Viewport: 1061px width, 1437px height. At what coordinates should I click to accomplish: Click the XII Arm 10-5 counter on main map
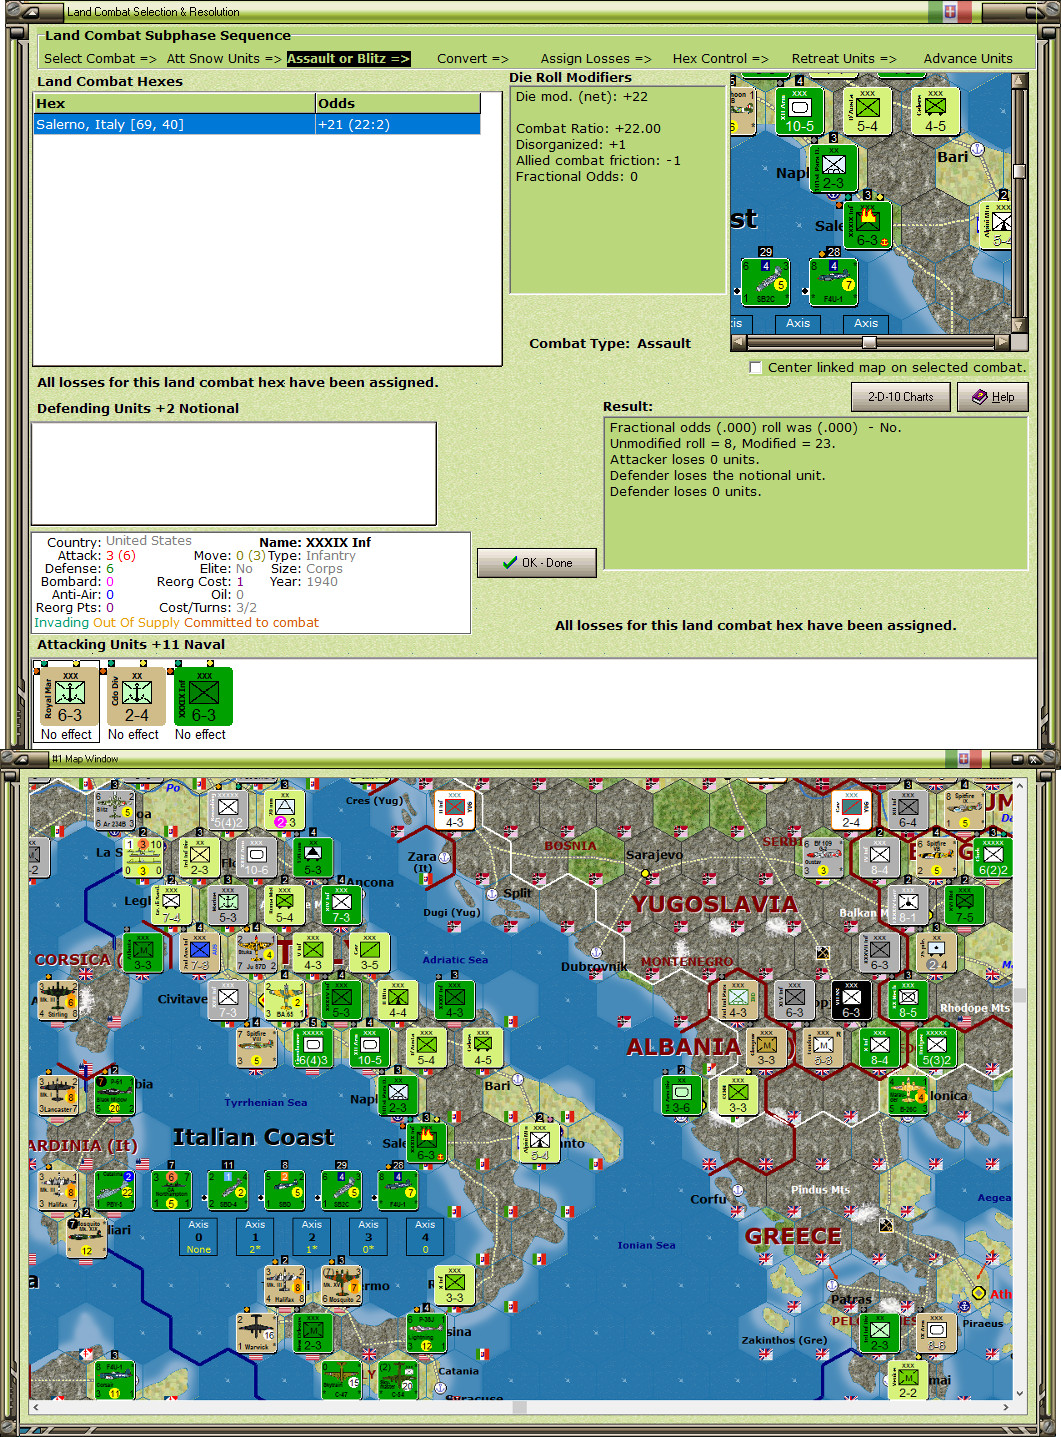(369, 1047)
